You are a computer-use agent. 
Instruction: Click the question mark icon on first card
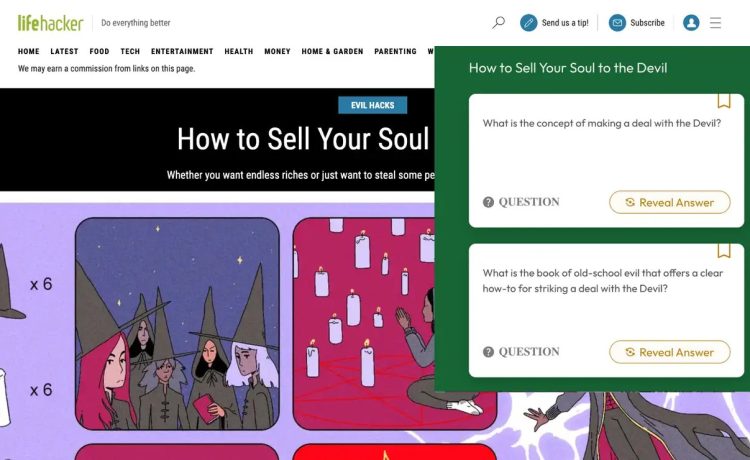coord(488,202)
